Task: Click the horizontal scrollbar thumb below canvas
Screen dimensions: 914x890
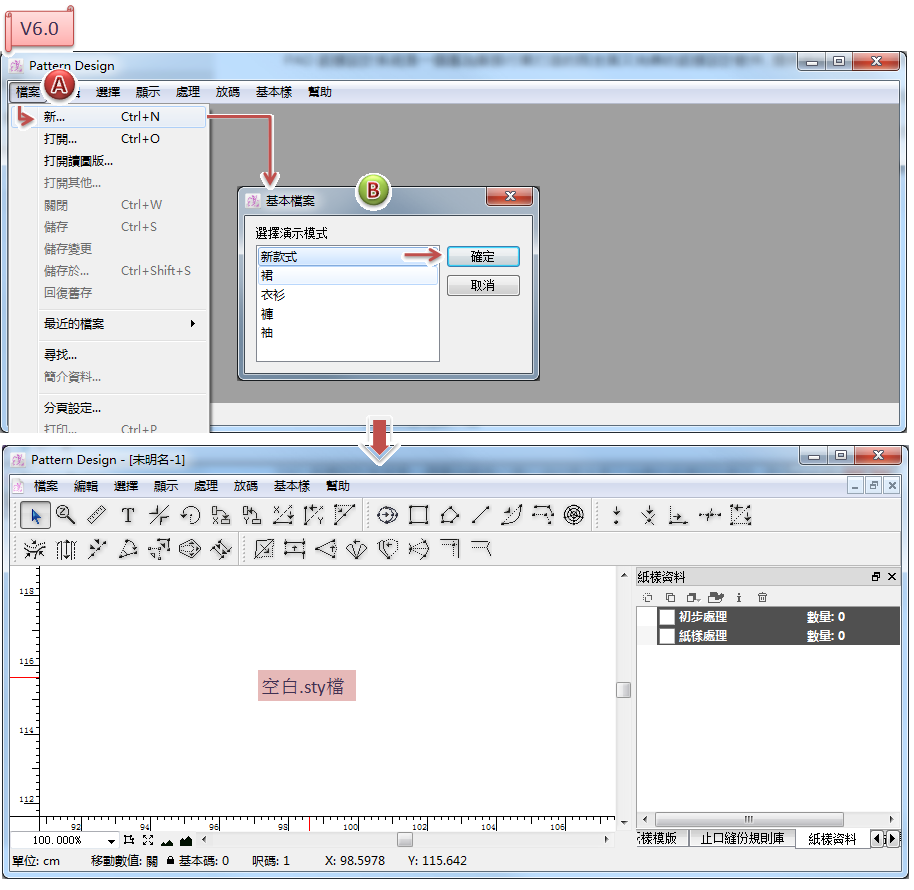Action: 404,840
